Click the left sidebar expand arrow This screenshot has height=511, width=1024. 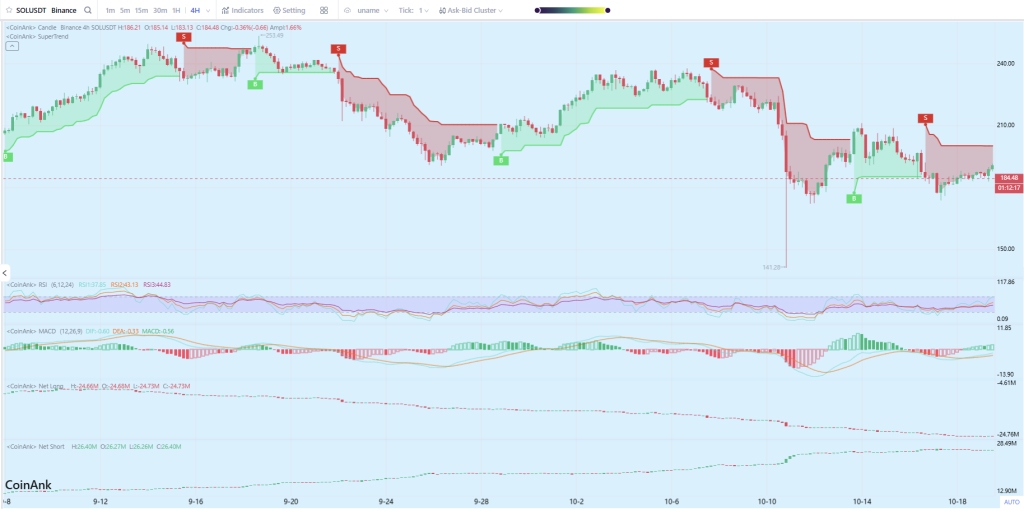[4, 272]
